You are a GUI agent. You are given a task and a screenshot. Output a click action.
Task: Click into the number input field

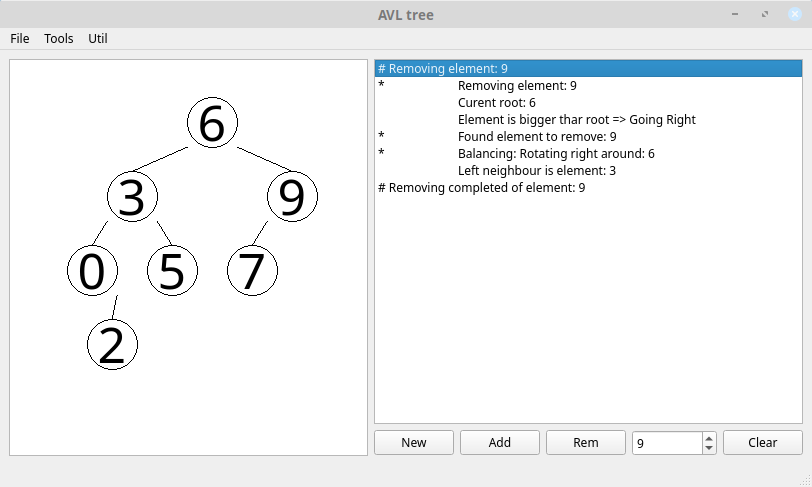click(666, 442)
